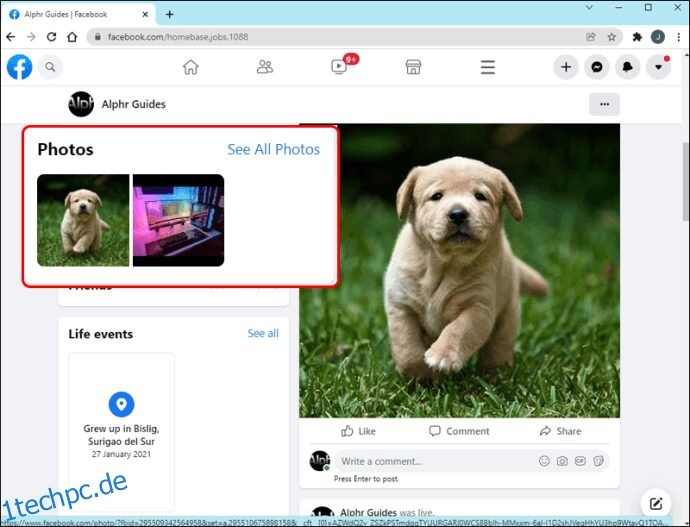Open the Grew up in Bislig life event

(121, 431)
